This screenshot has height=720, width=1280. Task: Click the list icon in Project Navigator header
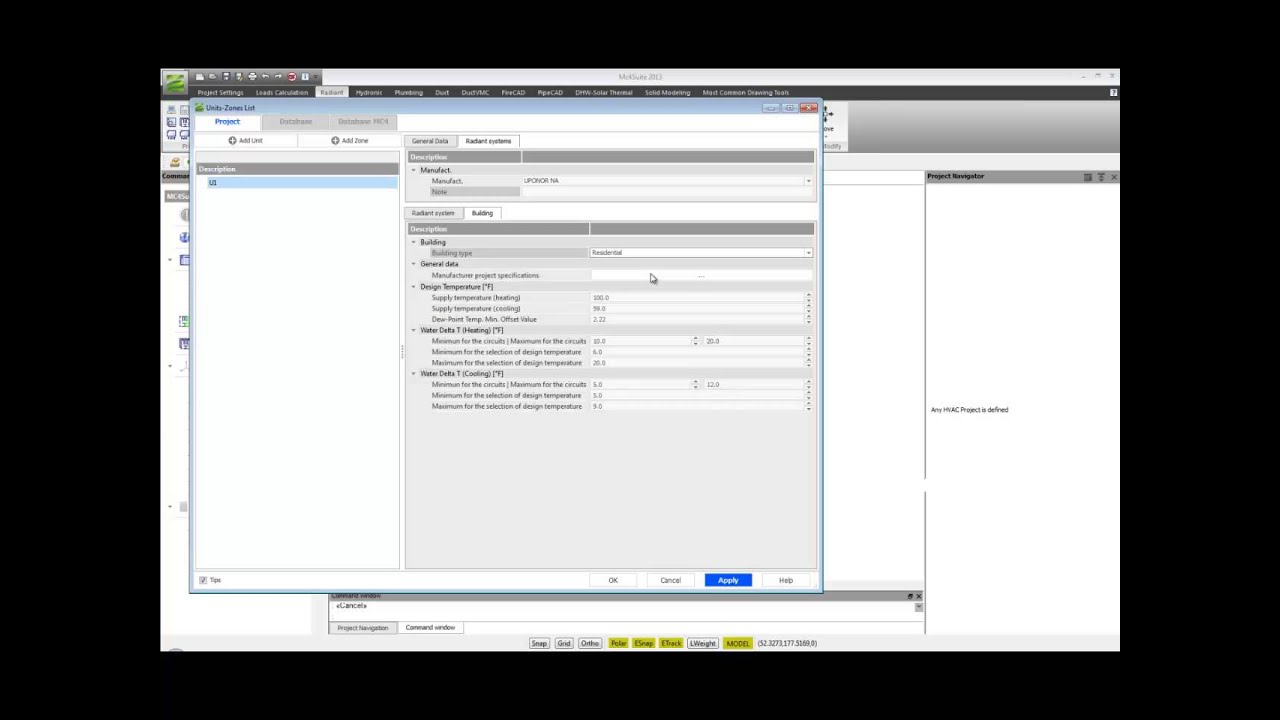click(1088, 177)
